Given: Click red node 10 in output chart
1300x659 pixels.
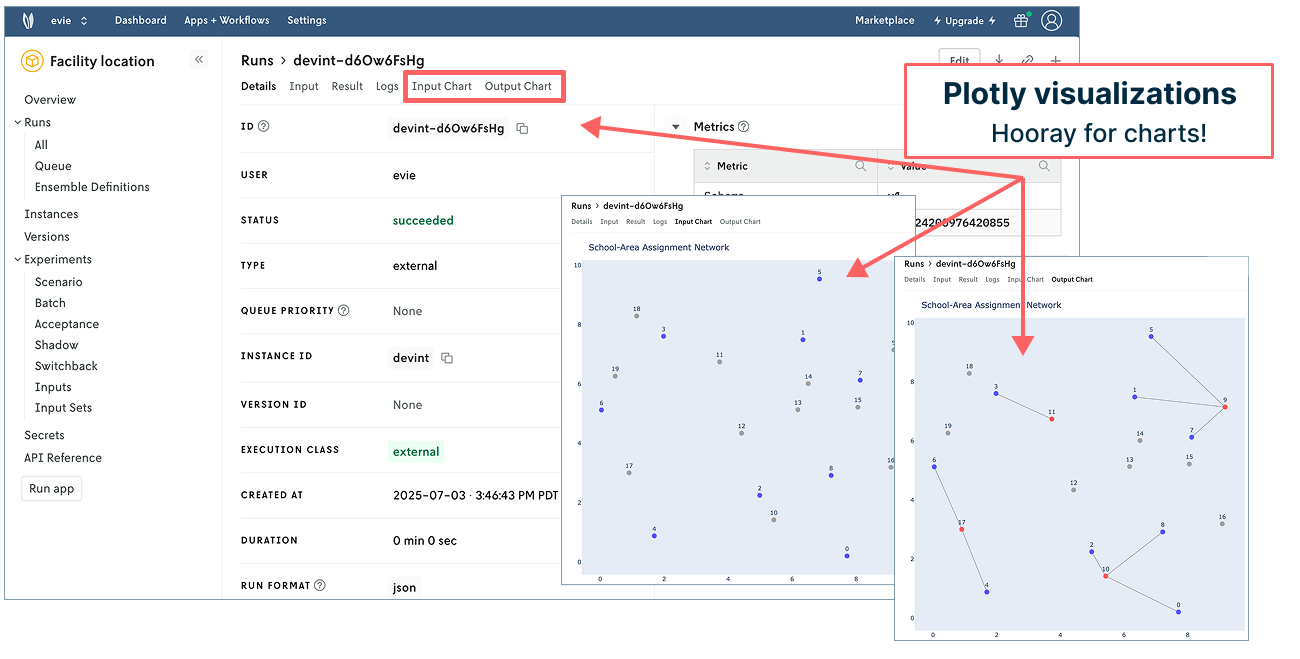Looking at the screenshot, I should click(x=1105, y=576).
